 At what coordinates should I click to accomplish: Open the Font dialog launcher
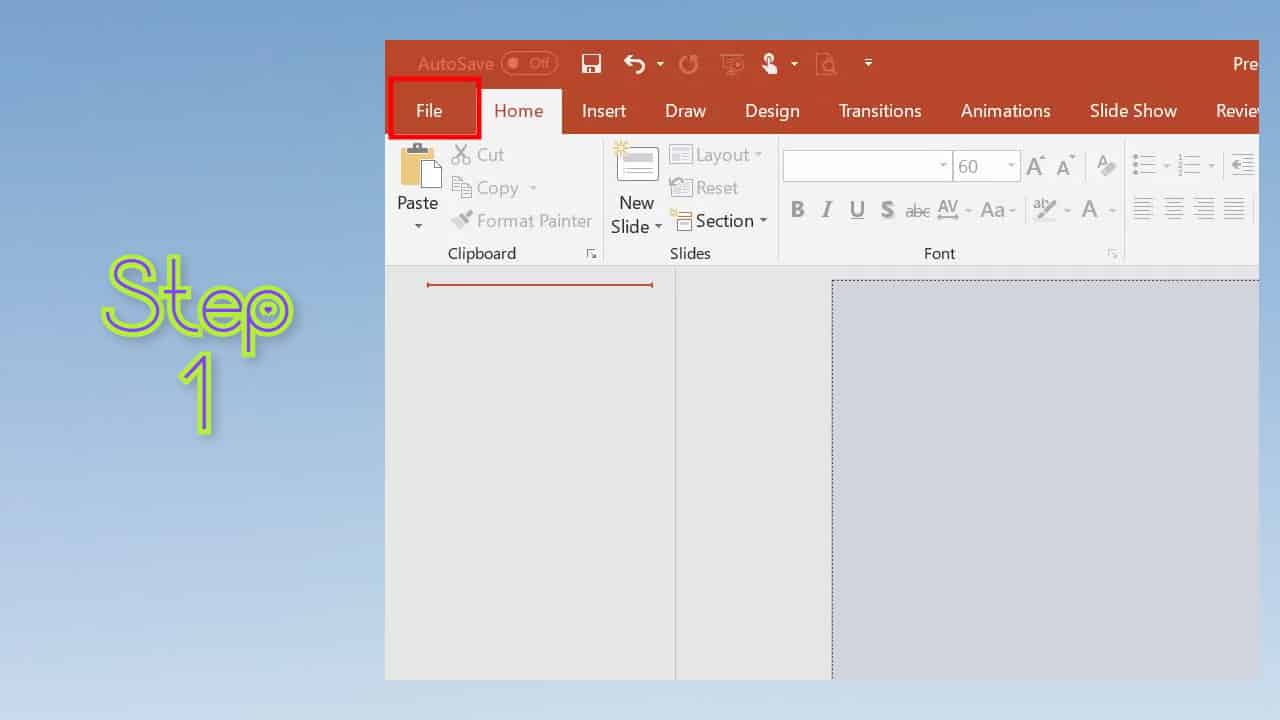pyautogui.click(x=1112, y=254)
